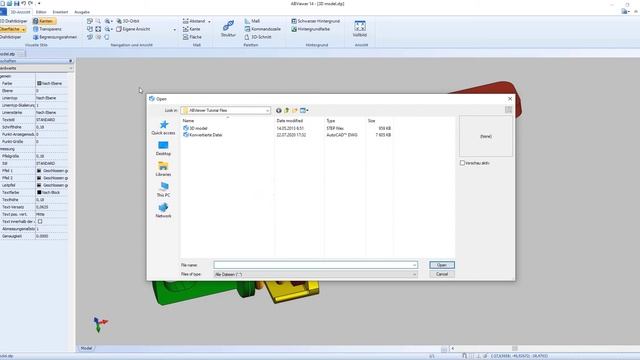
Task: Enable Kanten edge display in ribbon
Action: point(44,21)
